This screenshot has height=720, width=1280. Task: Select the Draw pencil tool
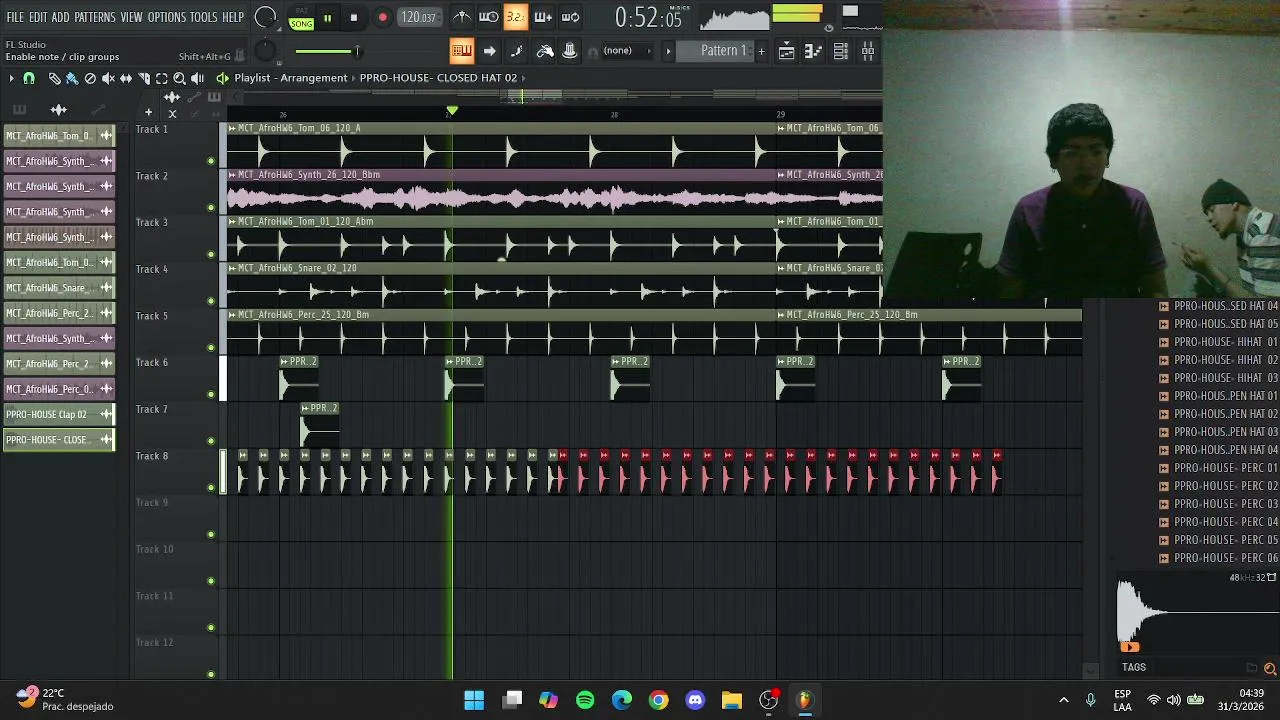point(54,78)
